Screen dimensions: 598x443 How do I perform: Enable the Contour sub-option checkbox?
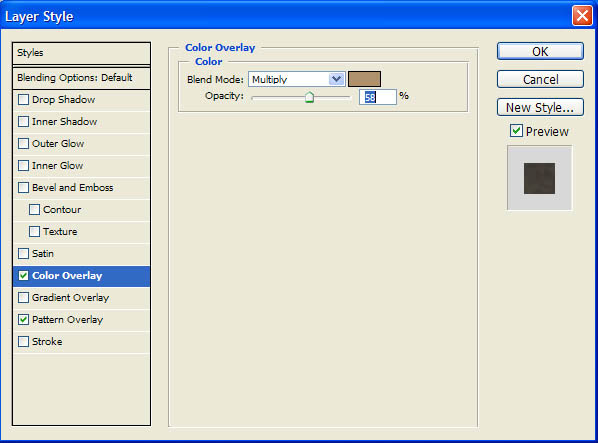[34, 210]
